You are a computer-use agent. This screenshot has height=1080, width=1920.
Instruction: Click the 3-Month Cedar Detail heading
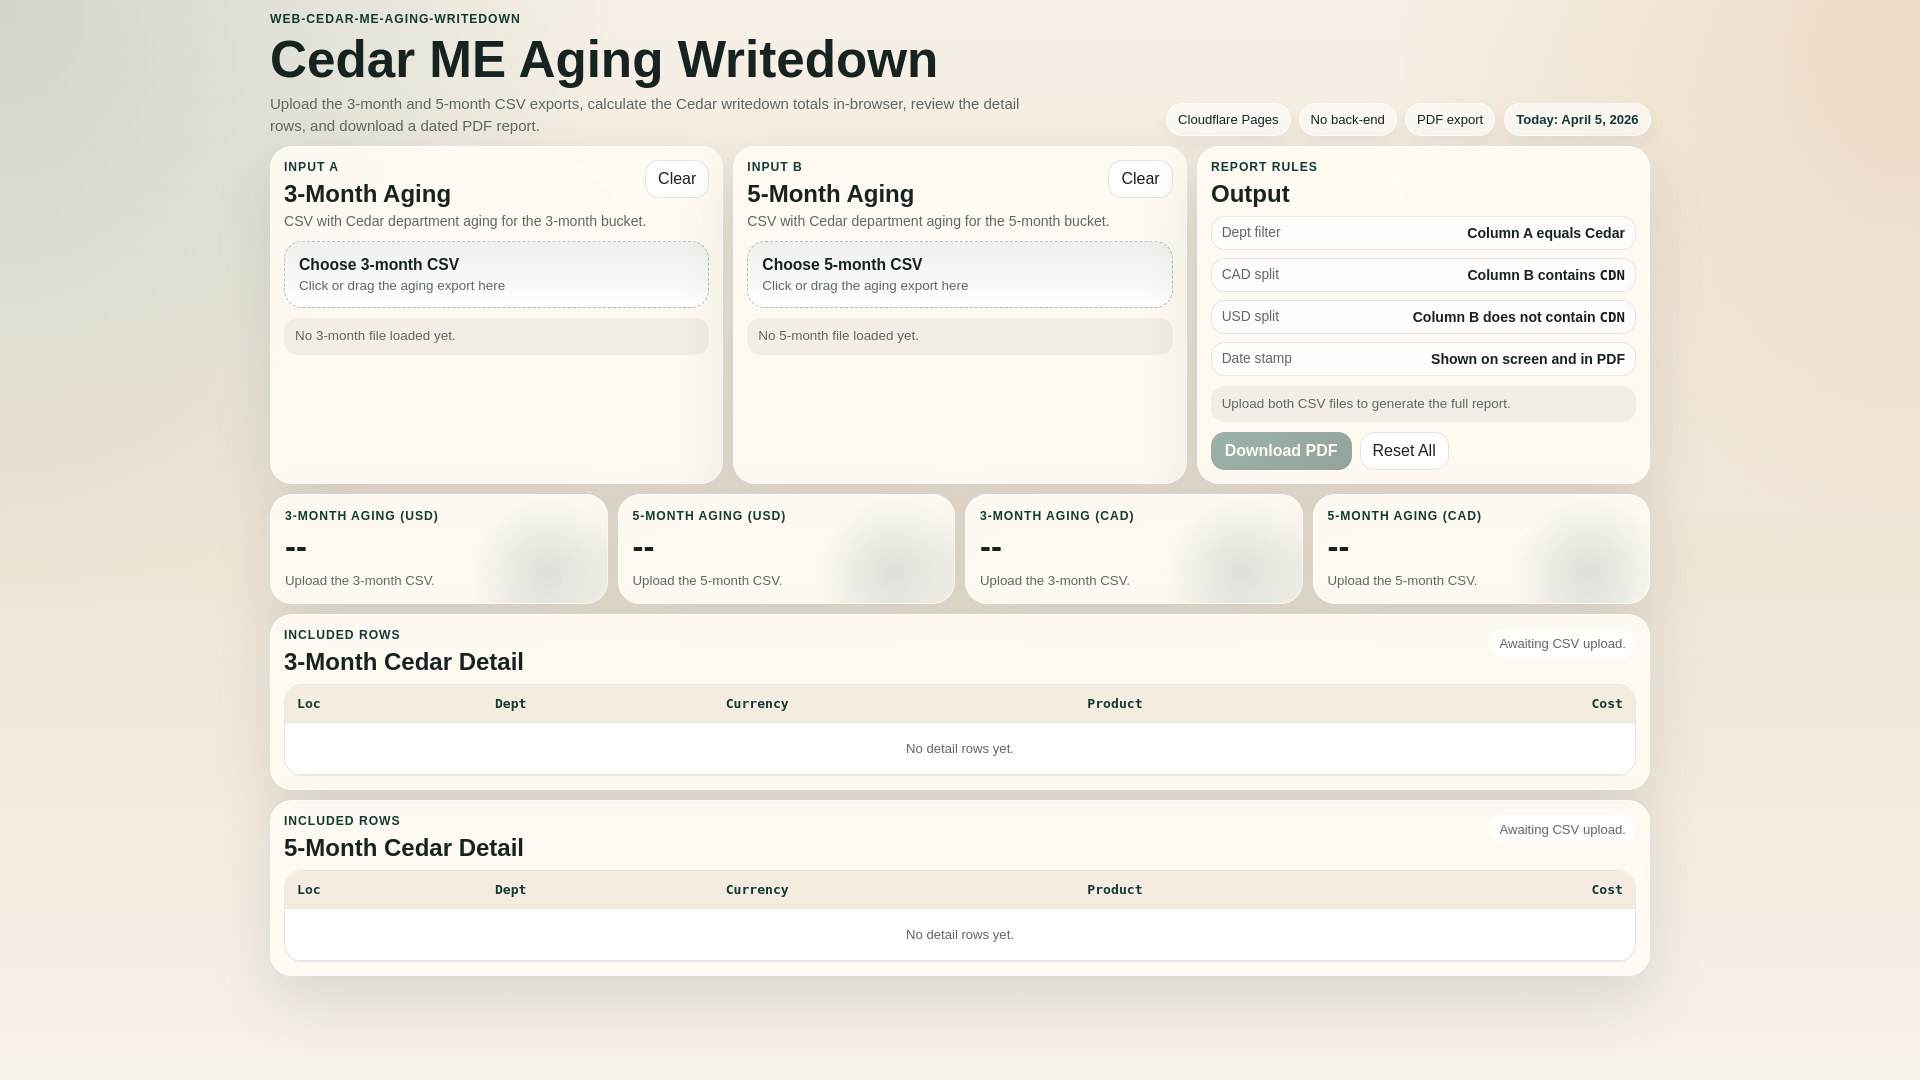(x=404, y=662)
